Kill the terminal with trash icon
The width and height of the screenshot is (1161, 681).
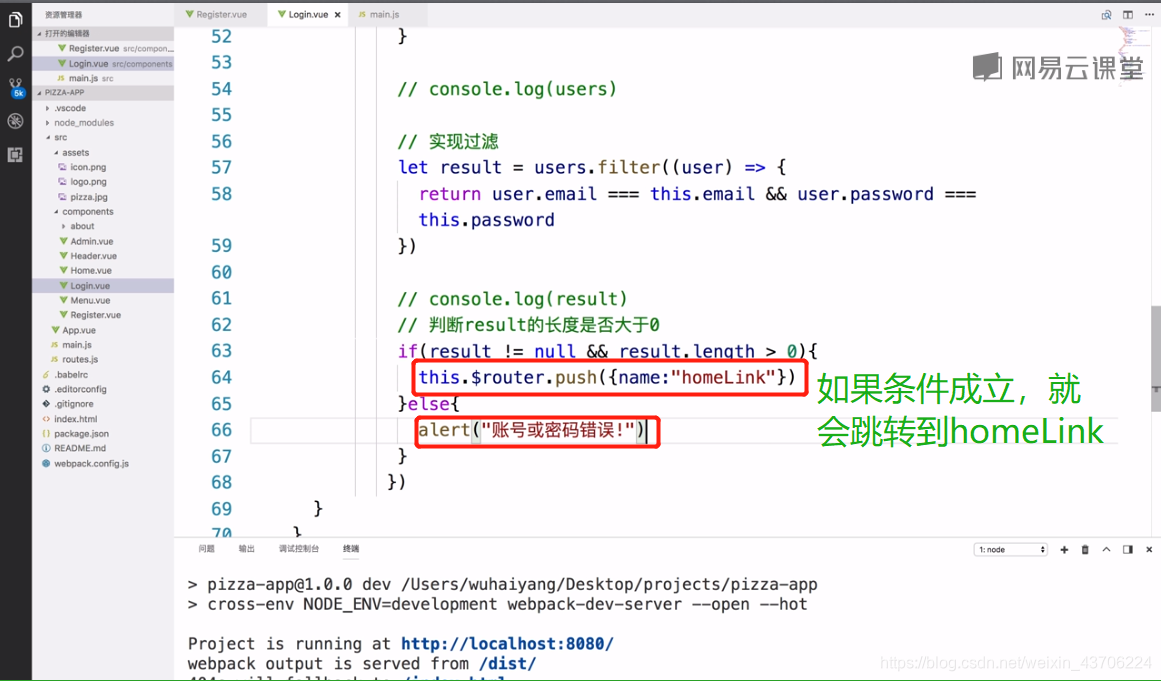[x=1085, y=549]
